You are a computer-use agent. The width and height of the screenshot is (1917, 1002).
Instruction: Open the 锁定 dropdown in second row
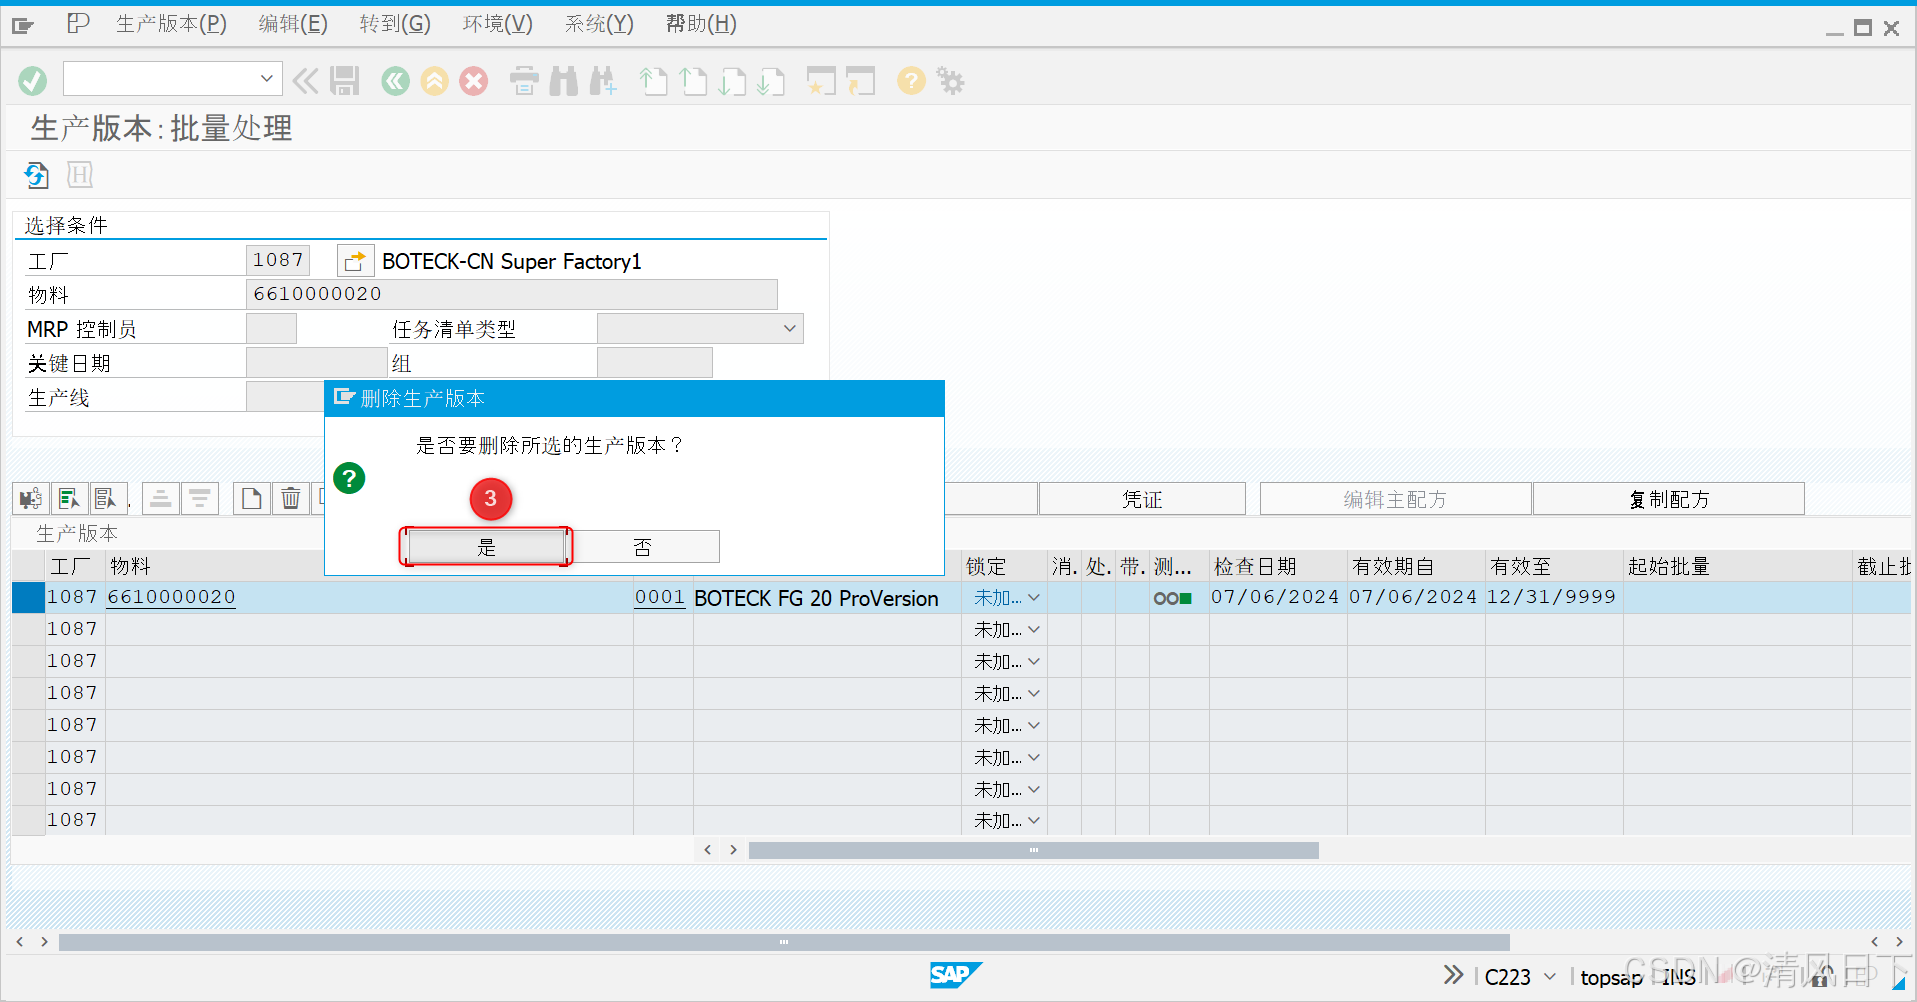pos(1034,630)
